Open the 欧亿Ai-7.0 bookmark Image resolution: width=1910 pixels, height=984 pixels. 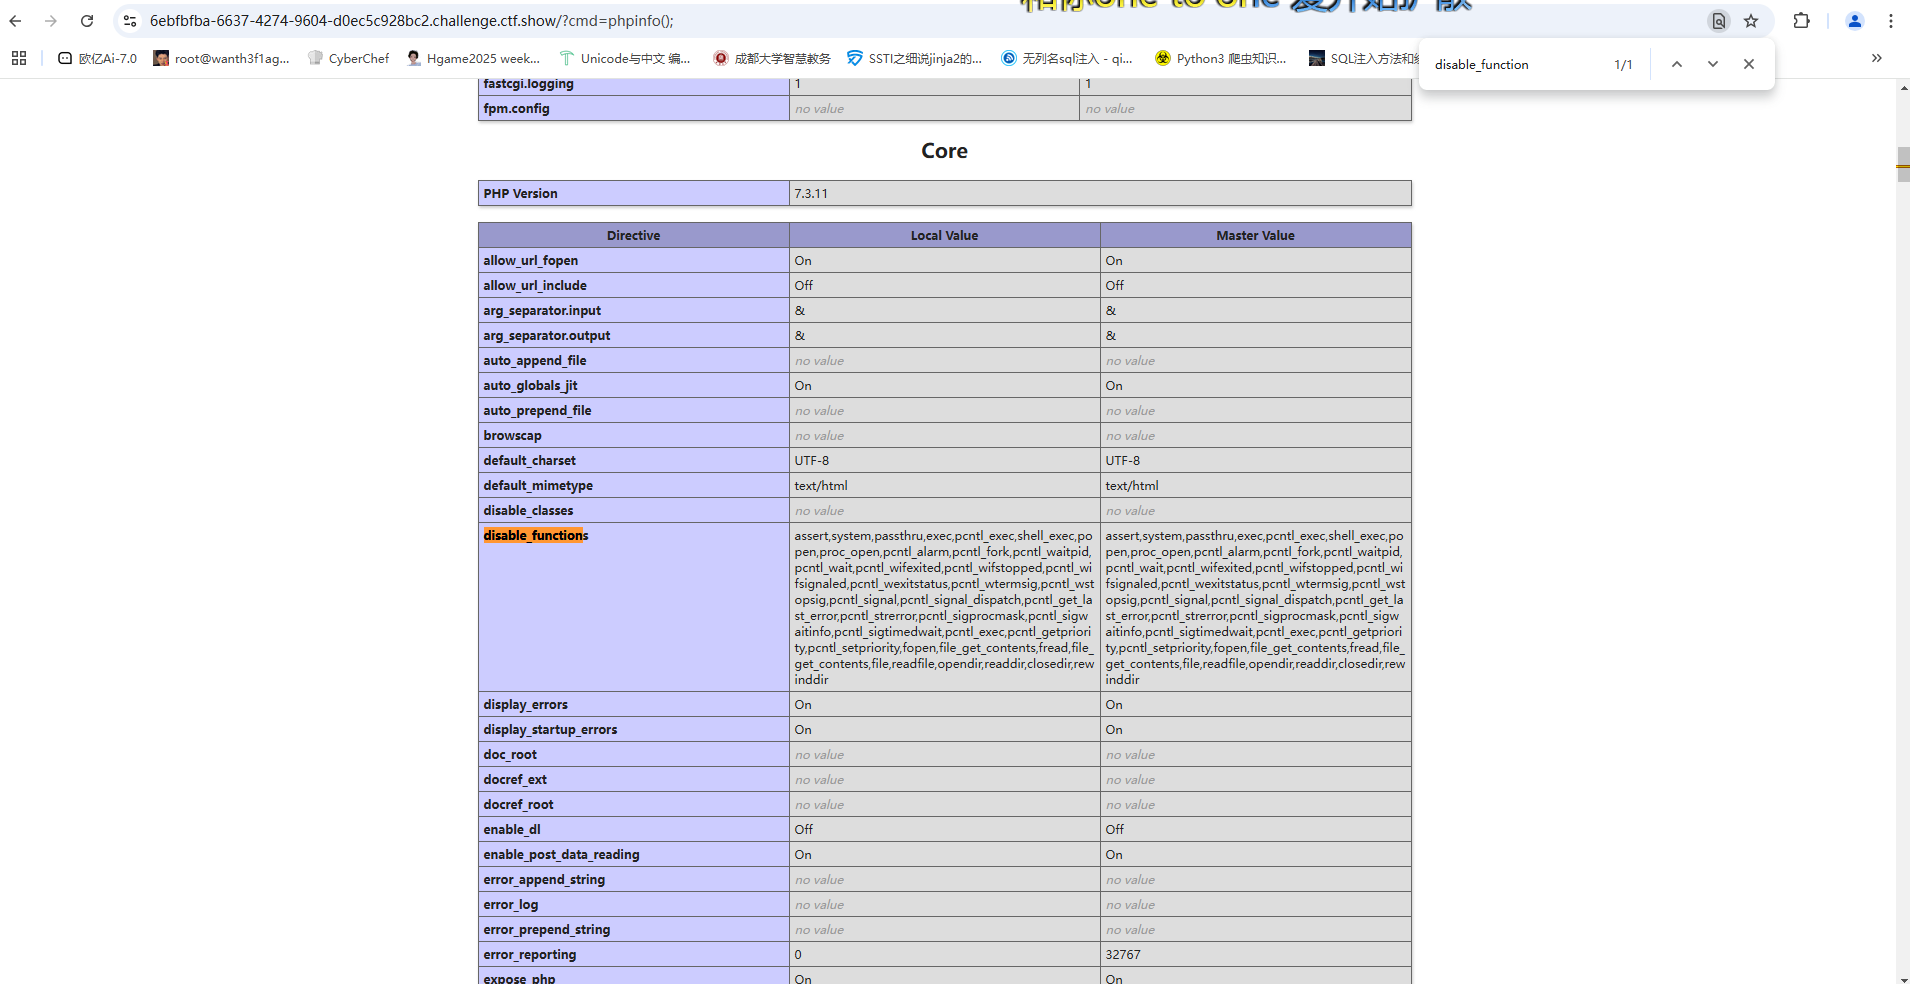click(x=98, y=58)
